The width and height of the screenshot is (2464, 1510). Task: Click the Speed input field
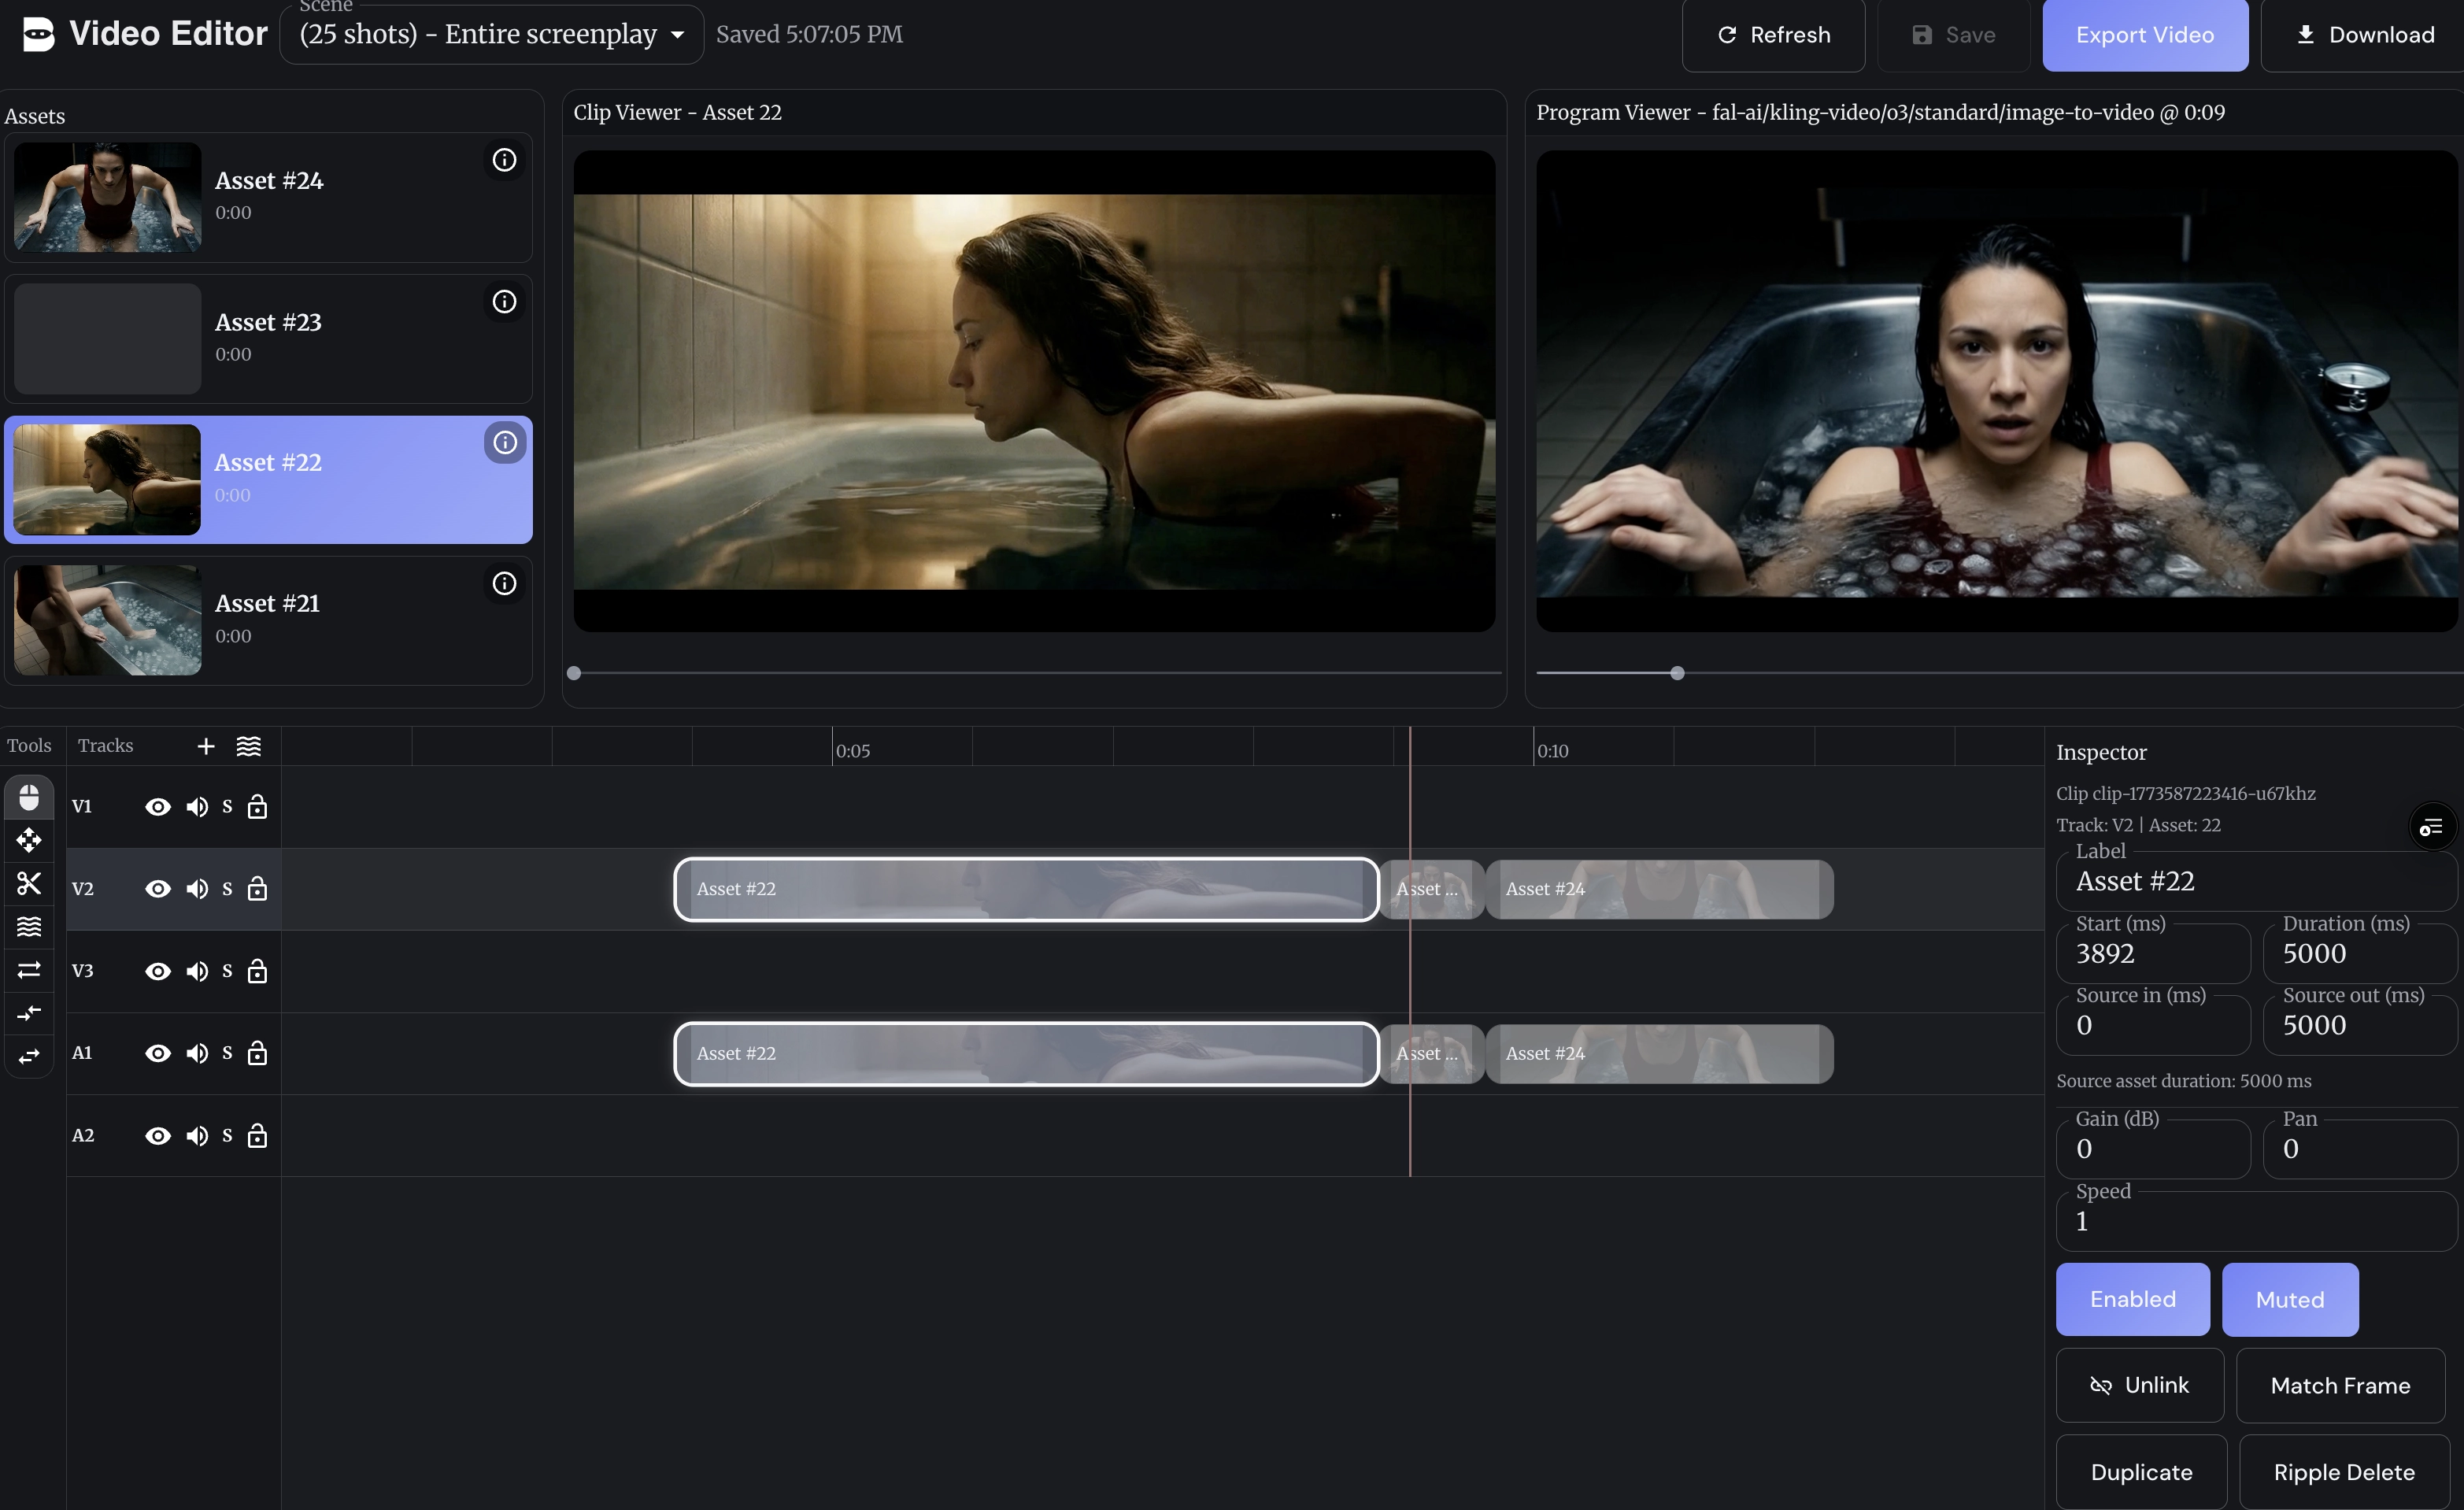tap(2257, 1221)
